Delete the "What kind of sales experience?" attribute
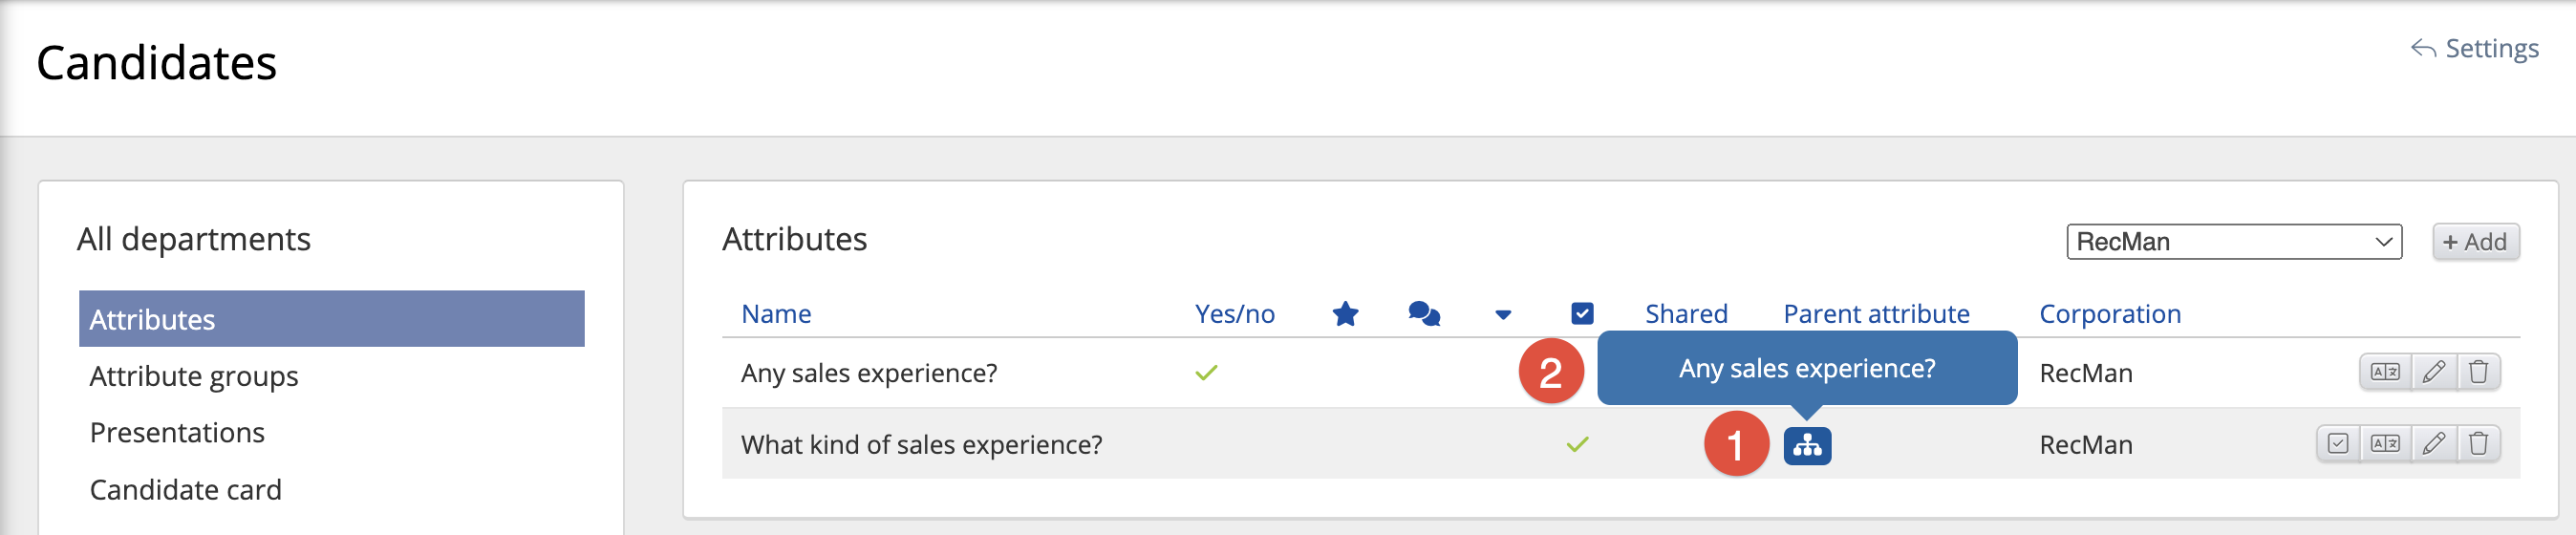The width and height of the screenshot is (2576, 535). (x=2478, y=443)
